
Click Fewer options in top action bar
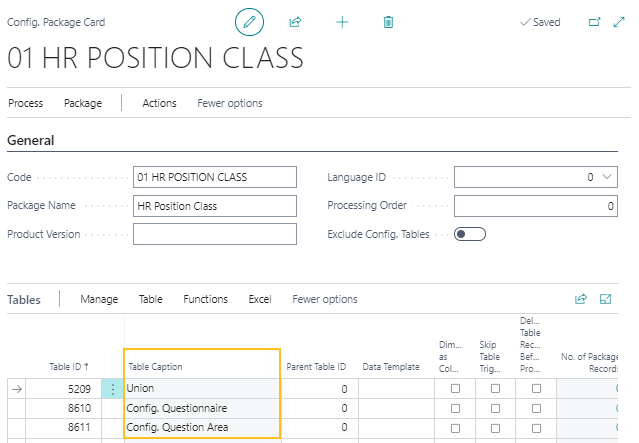(x=230, y=103)
